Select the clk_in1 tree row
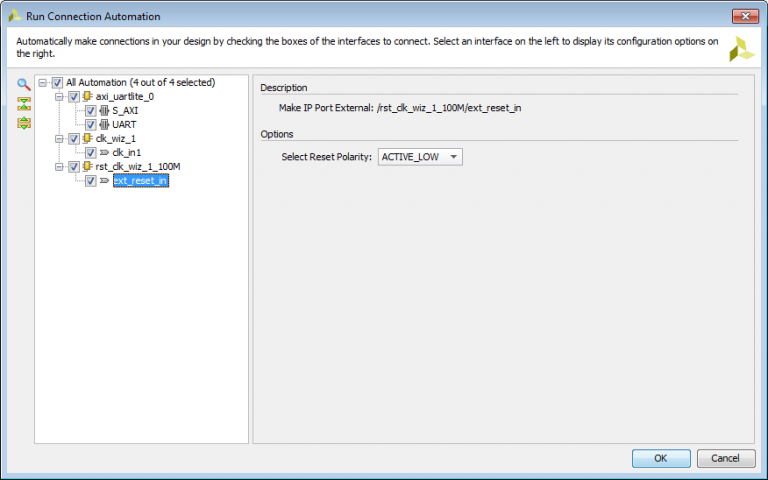Image resolution: width=768 pixels, height=480 pixels. (126, 153)
